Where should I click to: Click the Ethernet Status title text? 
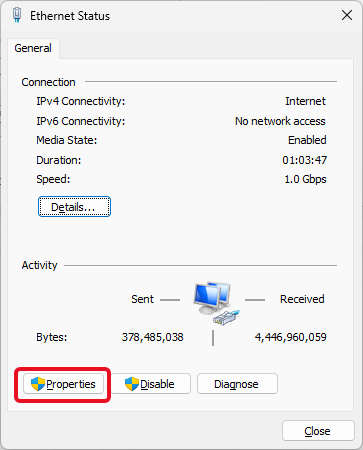click(70, 16)
